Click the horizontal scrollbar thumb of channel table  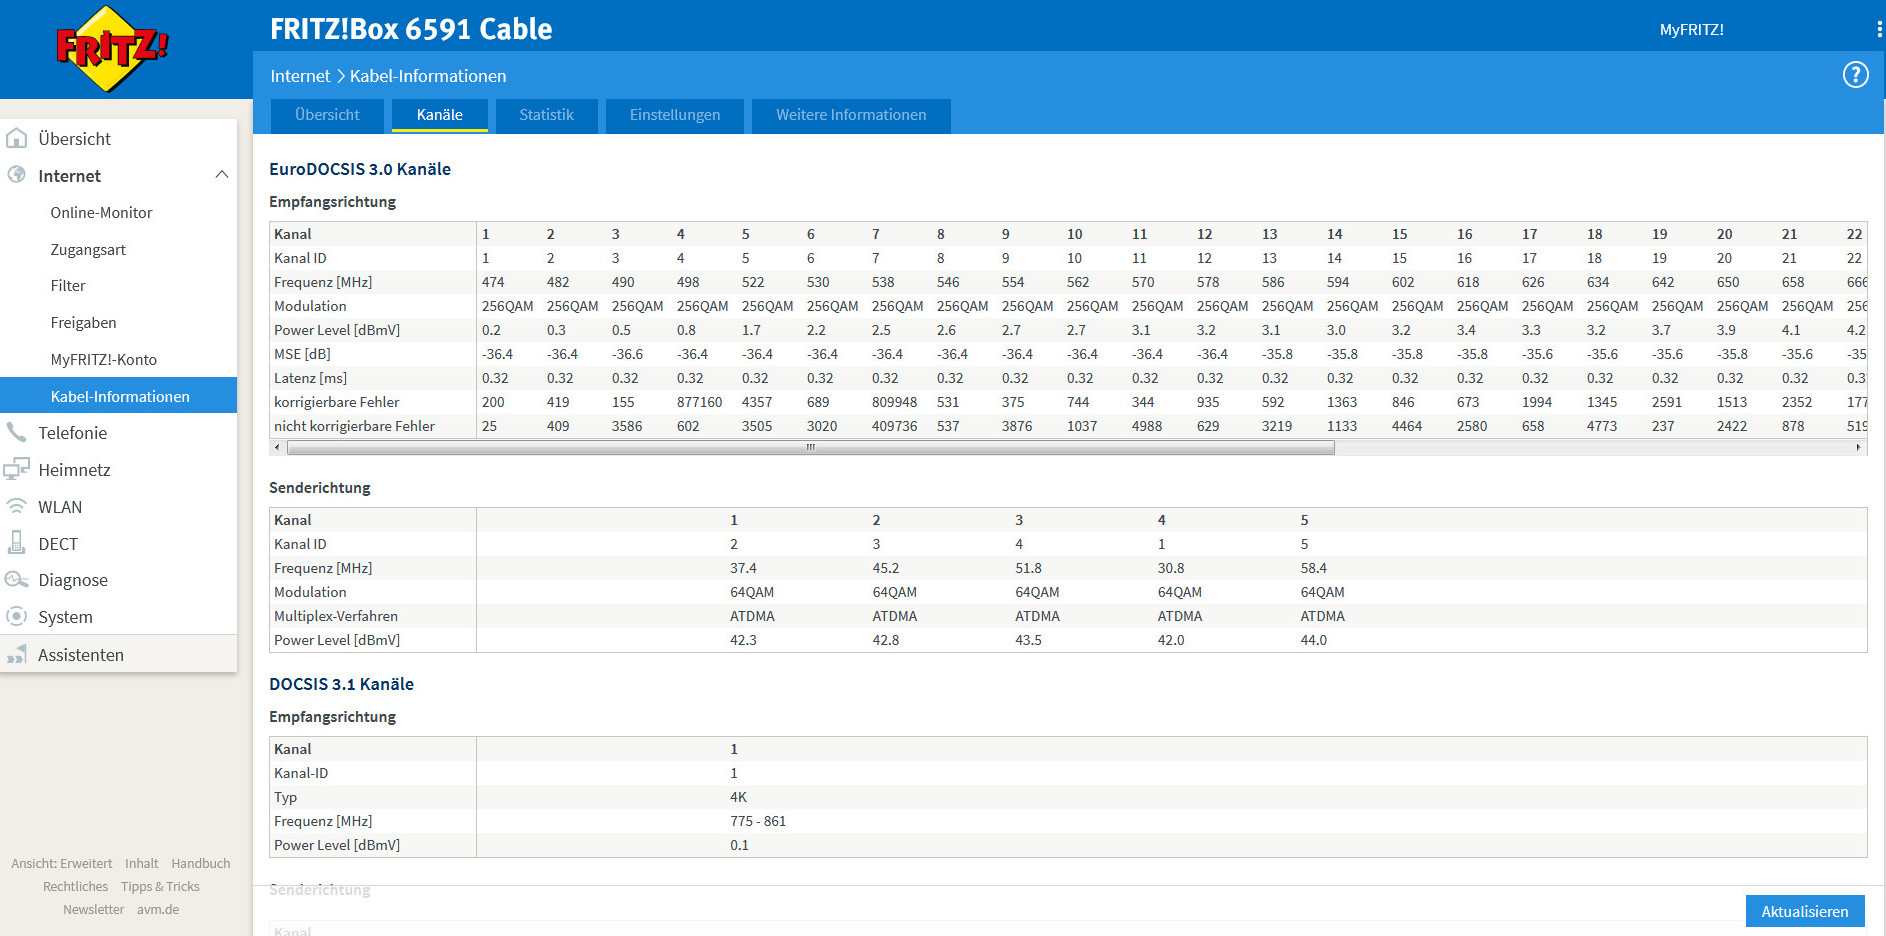[x=811, y=447]
